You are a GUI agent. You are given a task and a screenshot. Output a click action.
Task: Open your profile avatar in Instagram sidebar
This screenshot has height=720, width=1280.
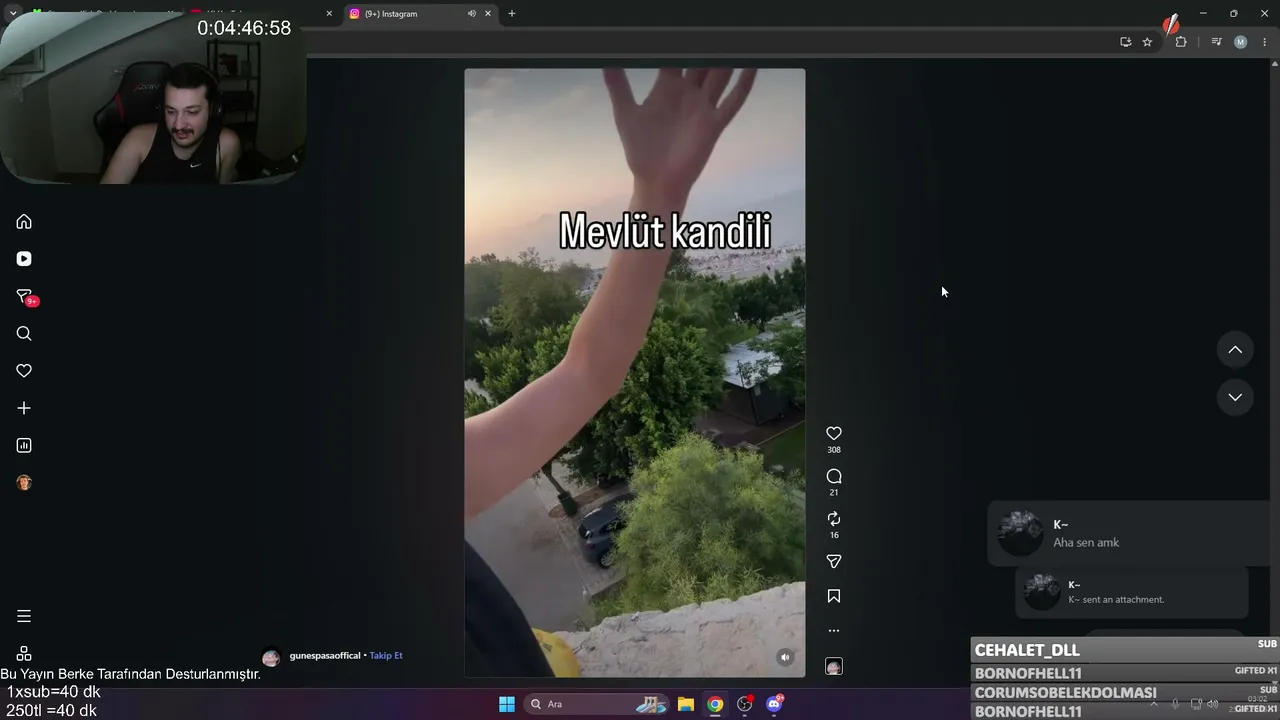click(x=24, y=483)
